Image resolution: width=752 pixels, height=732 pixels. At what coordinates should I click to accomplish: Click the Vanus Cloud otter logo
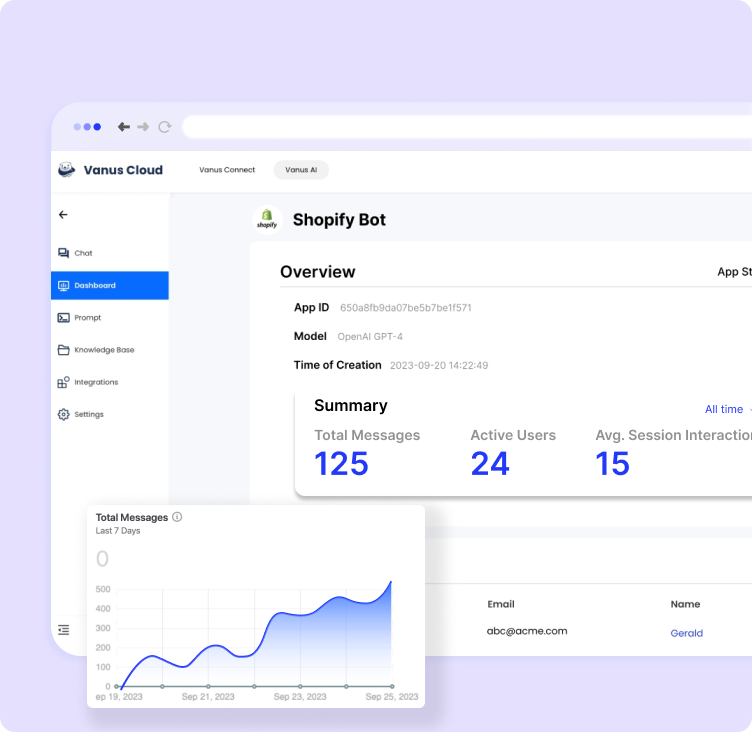(67, 169)
